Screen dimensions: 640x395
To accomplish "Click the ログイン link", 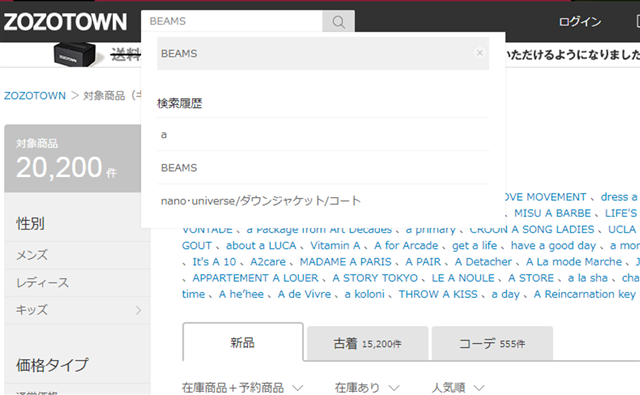I will 580,22.
